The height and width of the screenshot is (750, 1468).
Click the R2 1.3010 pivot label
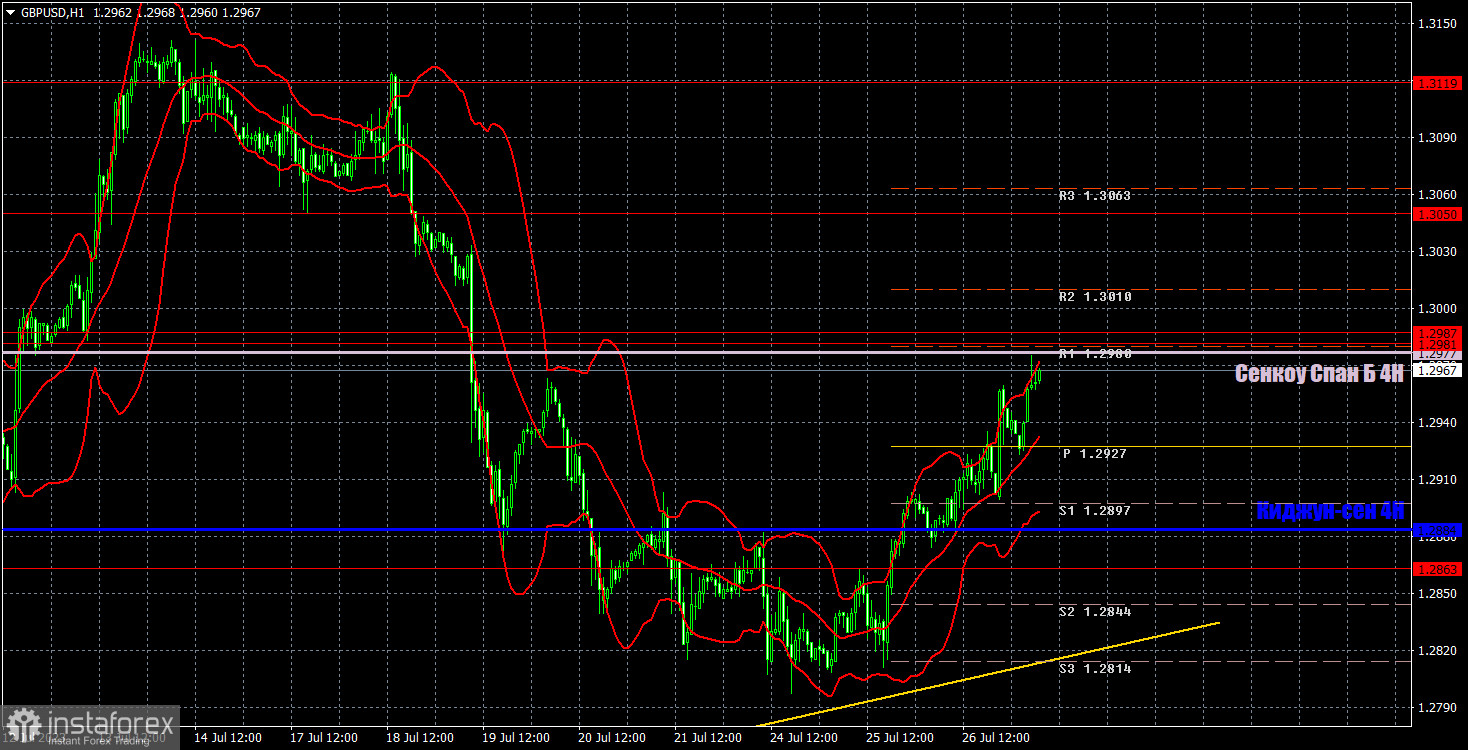pos(1095,297)
